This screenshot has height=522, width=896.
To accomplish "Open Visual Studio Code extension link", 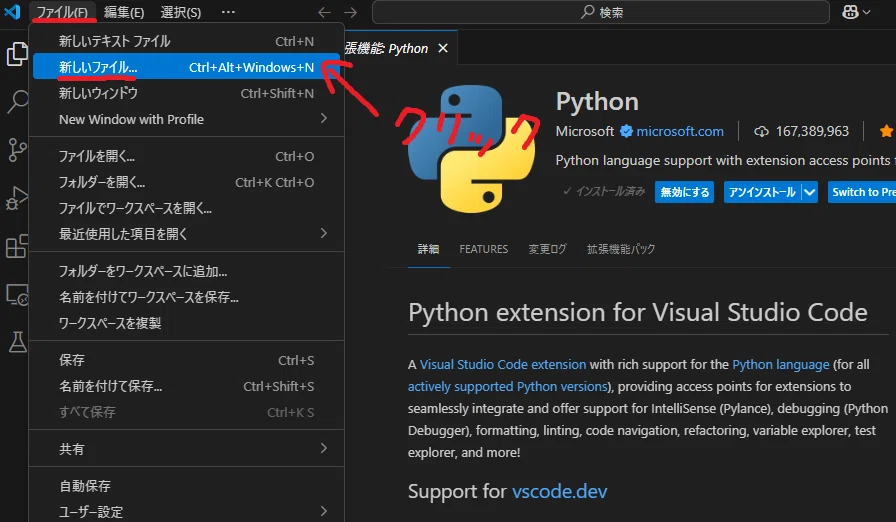I will [503, 364].
